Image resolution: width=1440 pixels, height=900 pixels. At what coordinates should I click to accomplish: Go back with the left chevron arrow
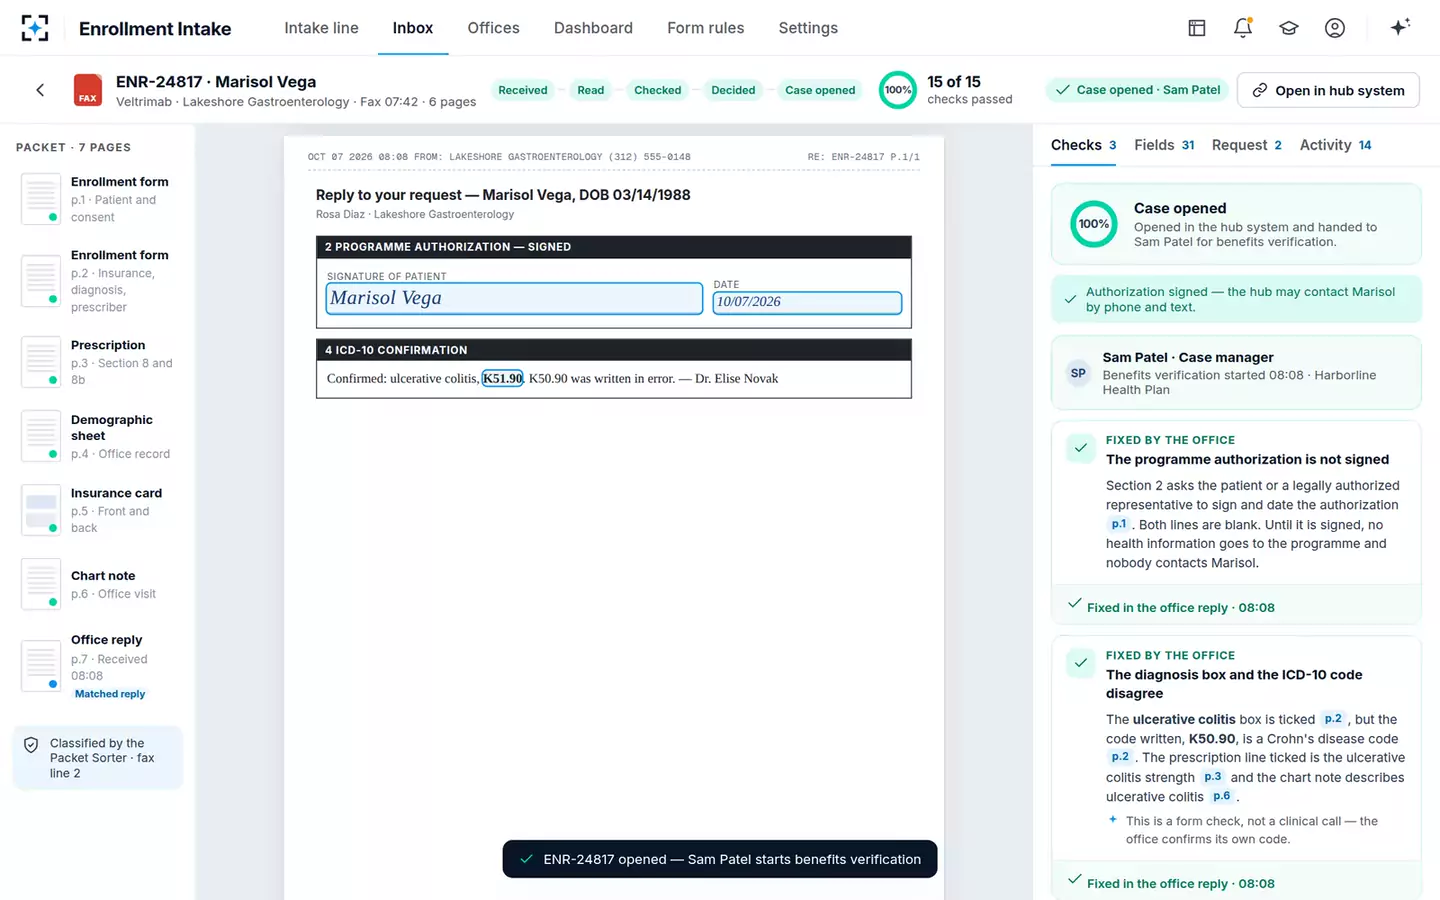tap(40, 90)
